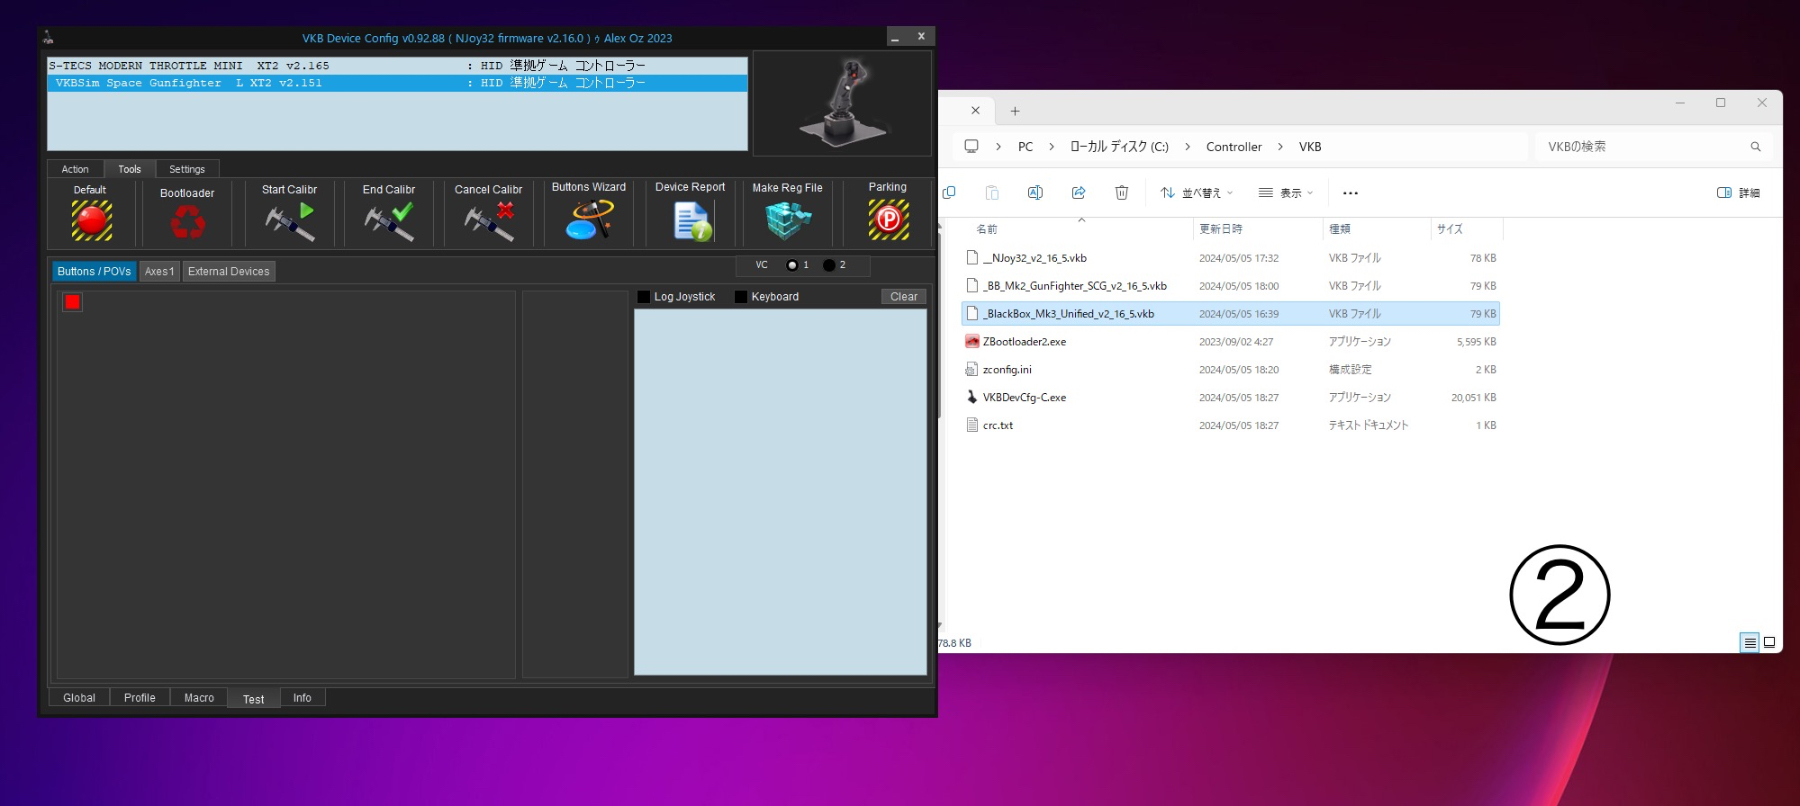Click the Make Reg File icon

[x=788, y=221]
